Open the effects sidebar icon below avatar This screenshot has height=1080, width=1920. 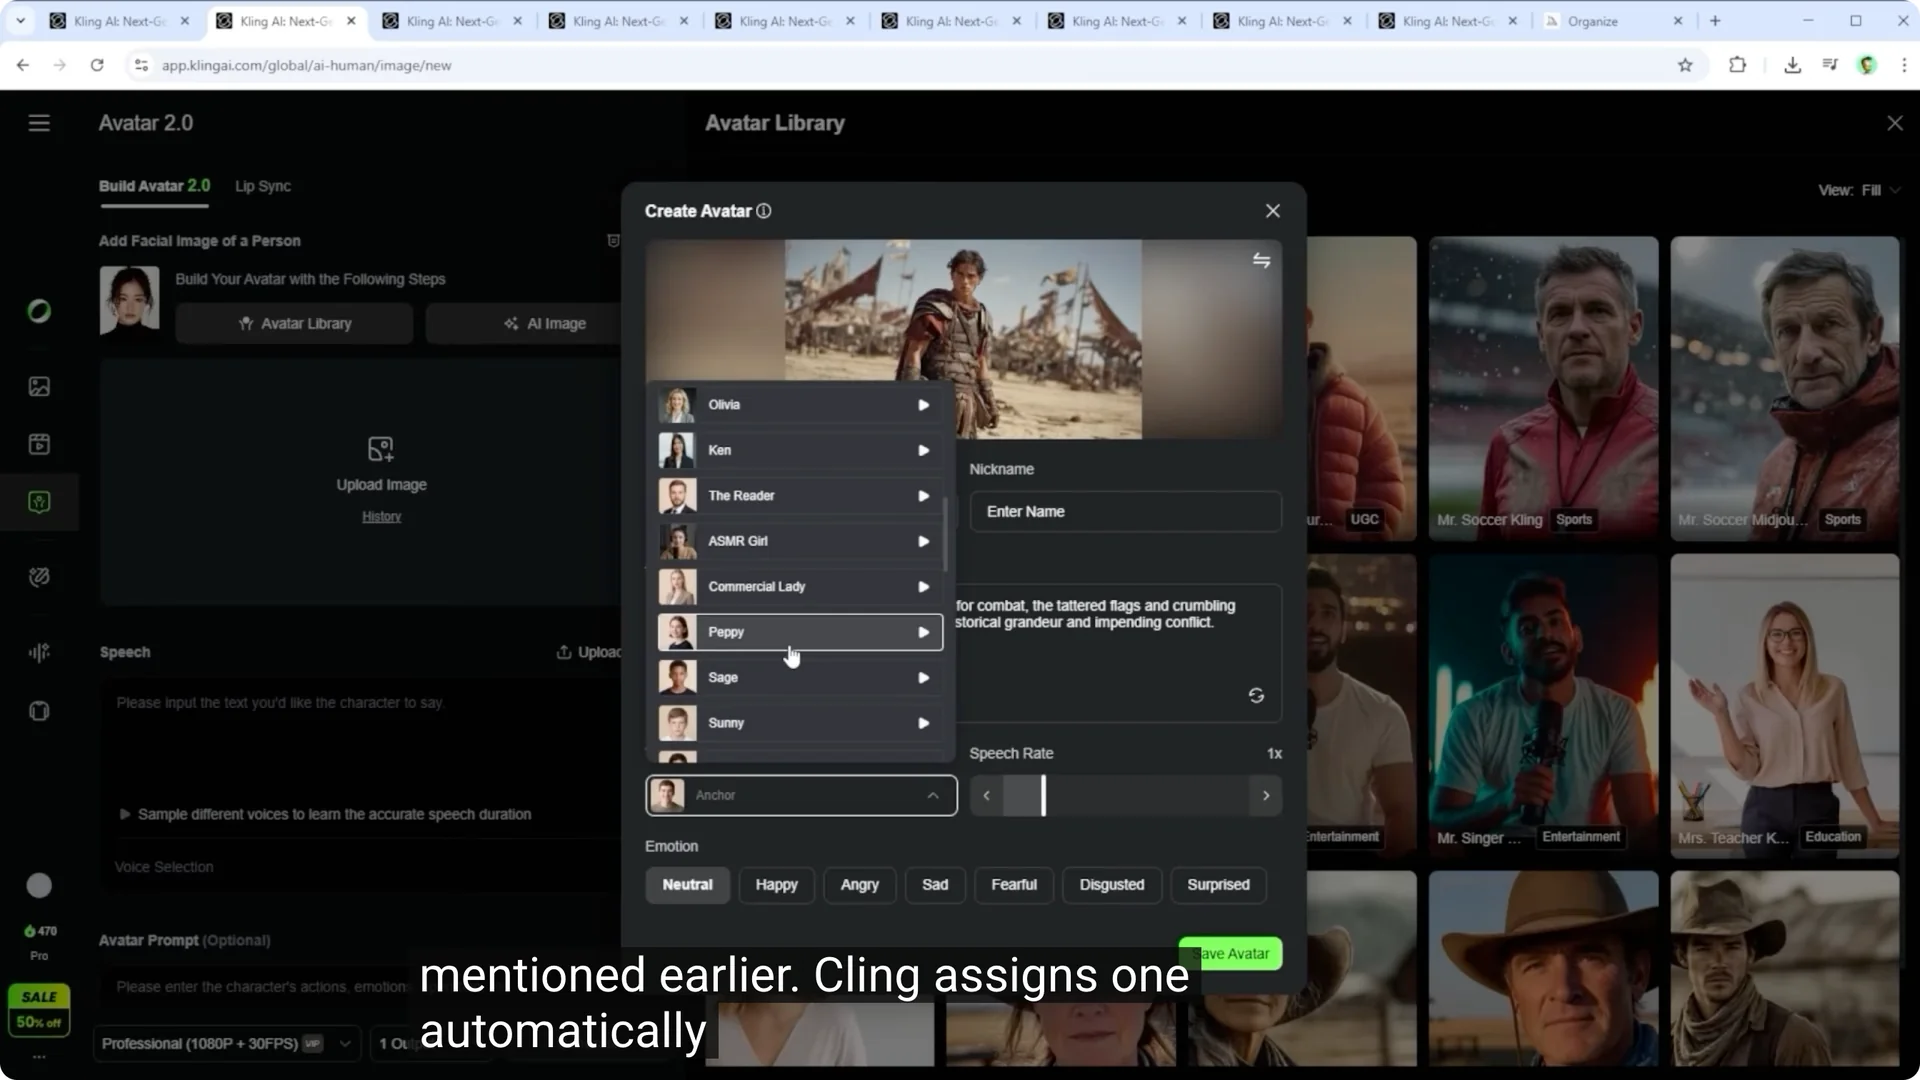[39, 577]
